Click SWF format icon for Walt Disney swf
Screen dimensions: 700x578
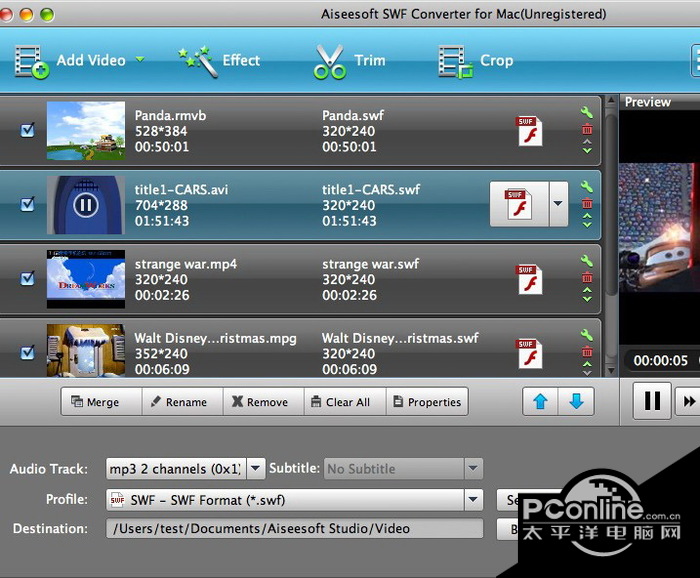[x=529, y=353]
